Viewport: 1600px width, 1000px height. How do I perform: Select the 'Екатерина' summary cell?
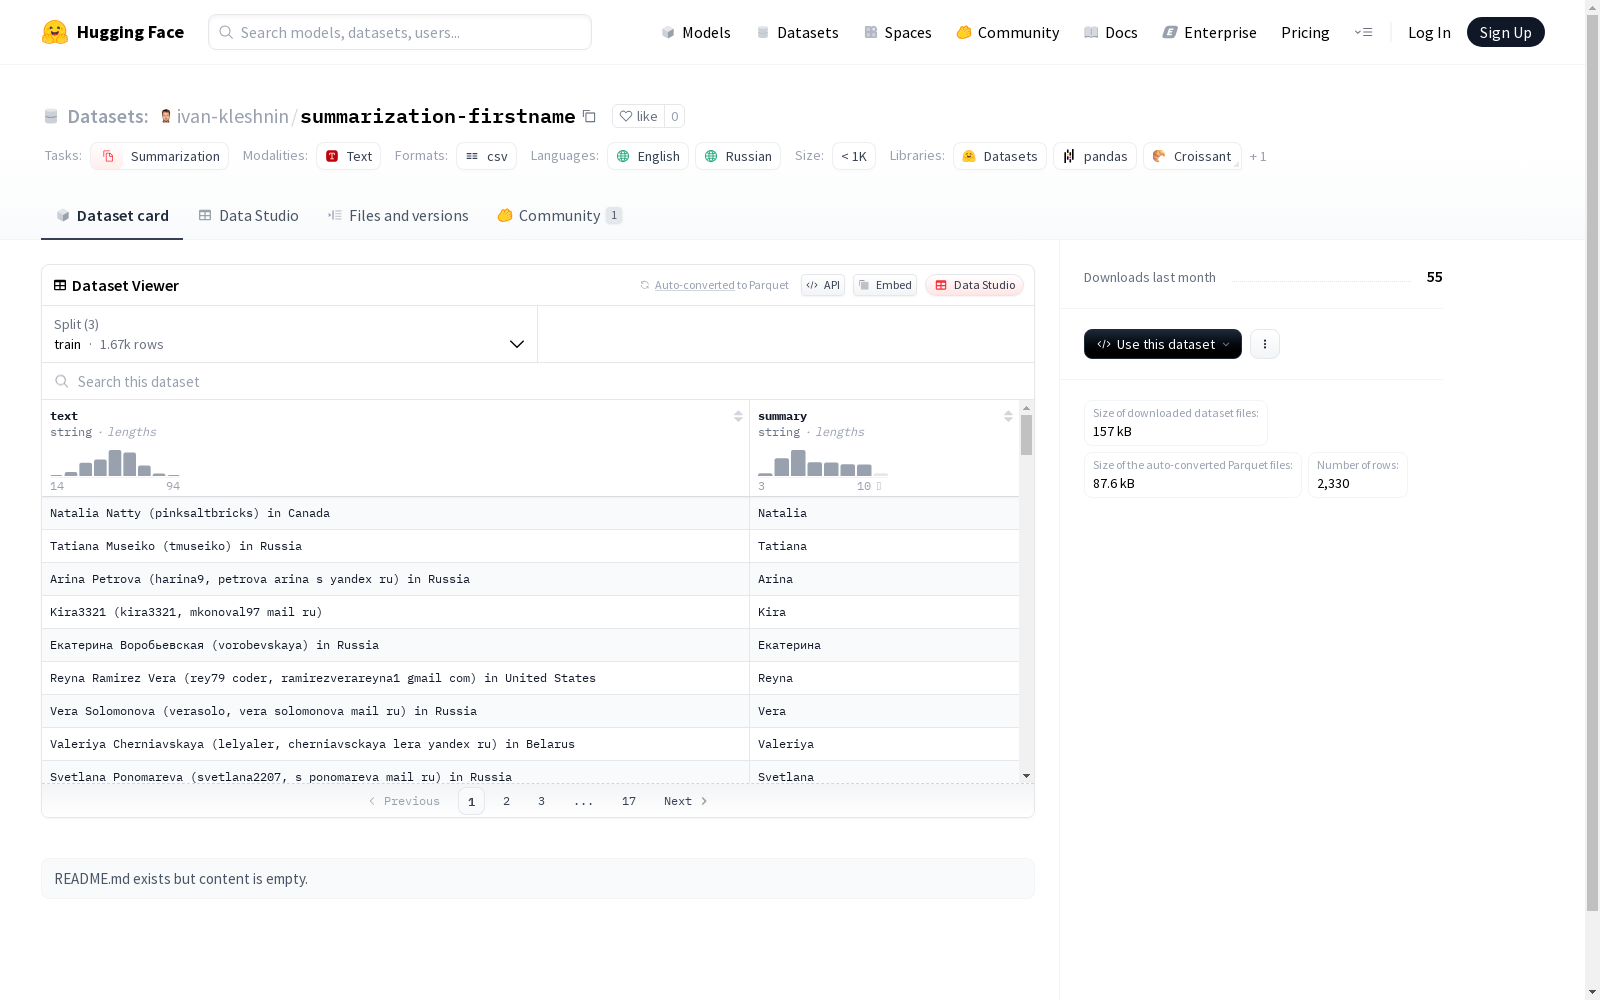tap(884, 645)
